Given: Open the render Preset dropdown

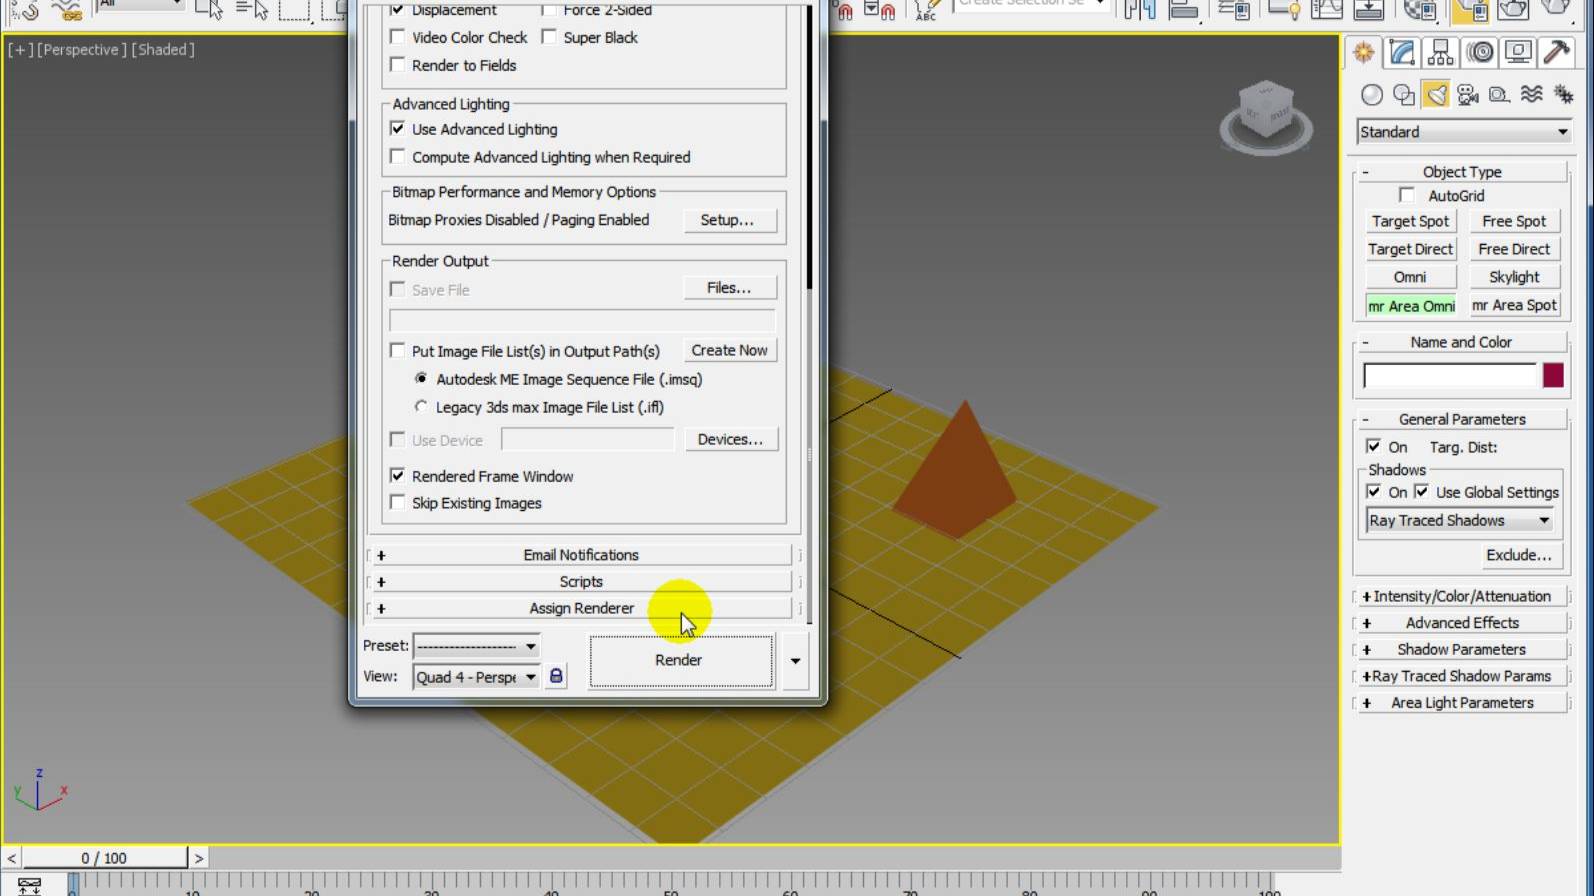Looking at the screenshot, I should (x=477, y=646).
